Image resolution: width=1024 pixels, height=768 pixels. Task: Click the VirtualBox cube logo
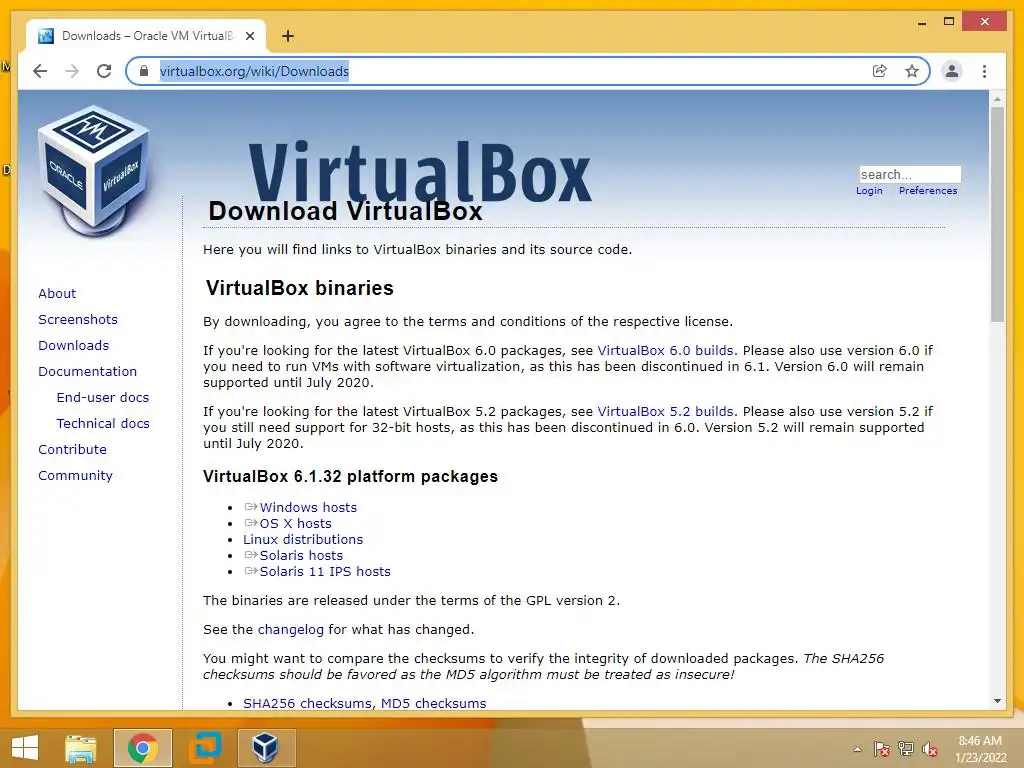click(x=94, y=170)
